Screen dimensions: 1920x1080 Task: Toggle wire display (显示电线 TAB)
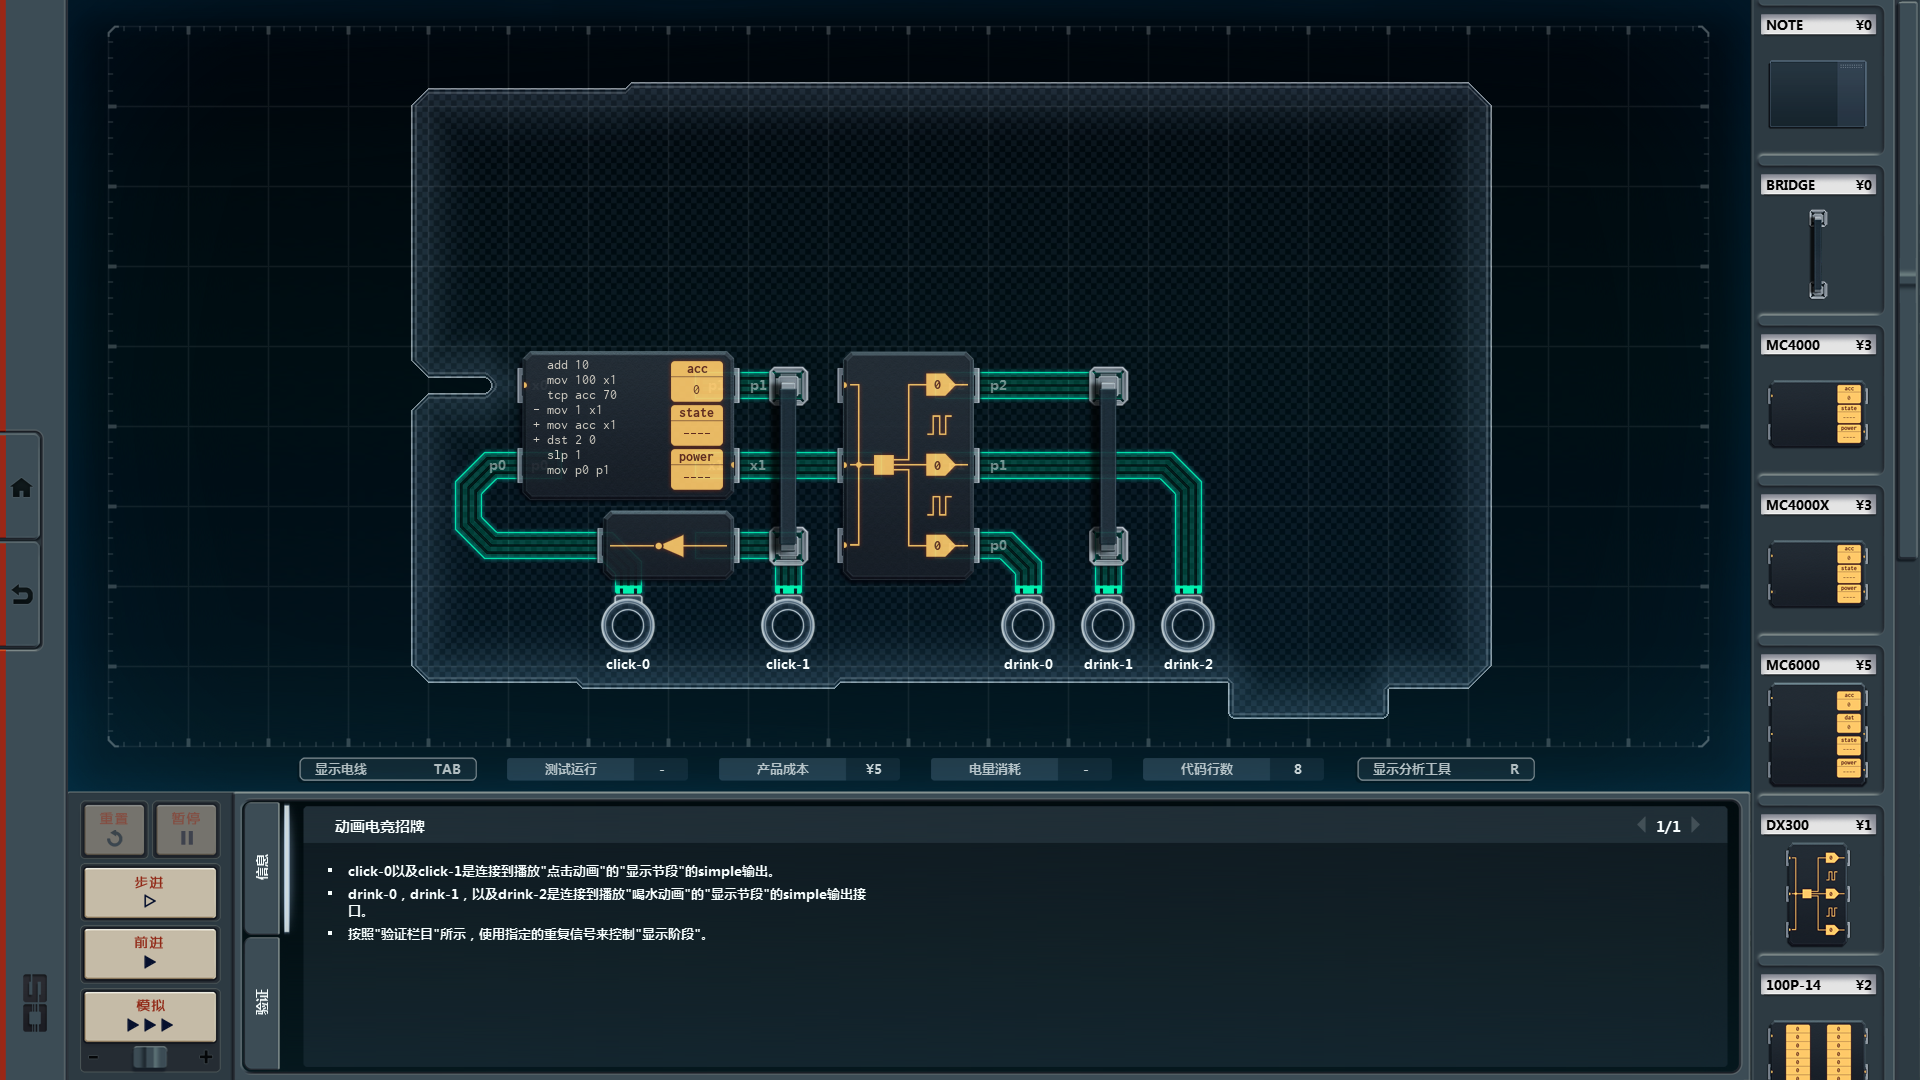click(x=387, y=769)
